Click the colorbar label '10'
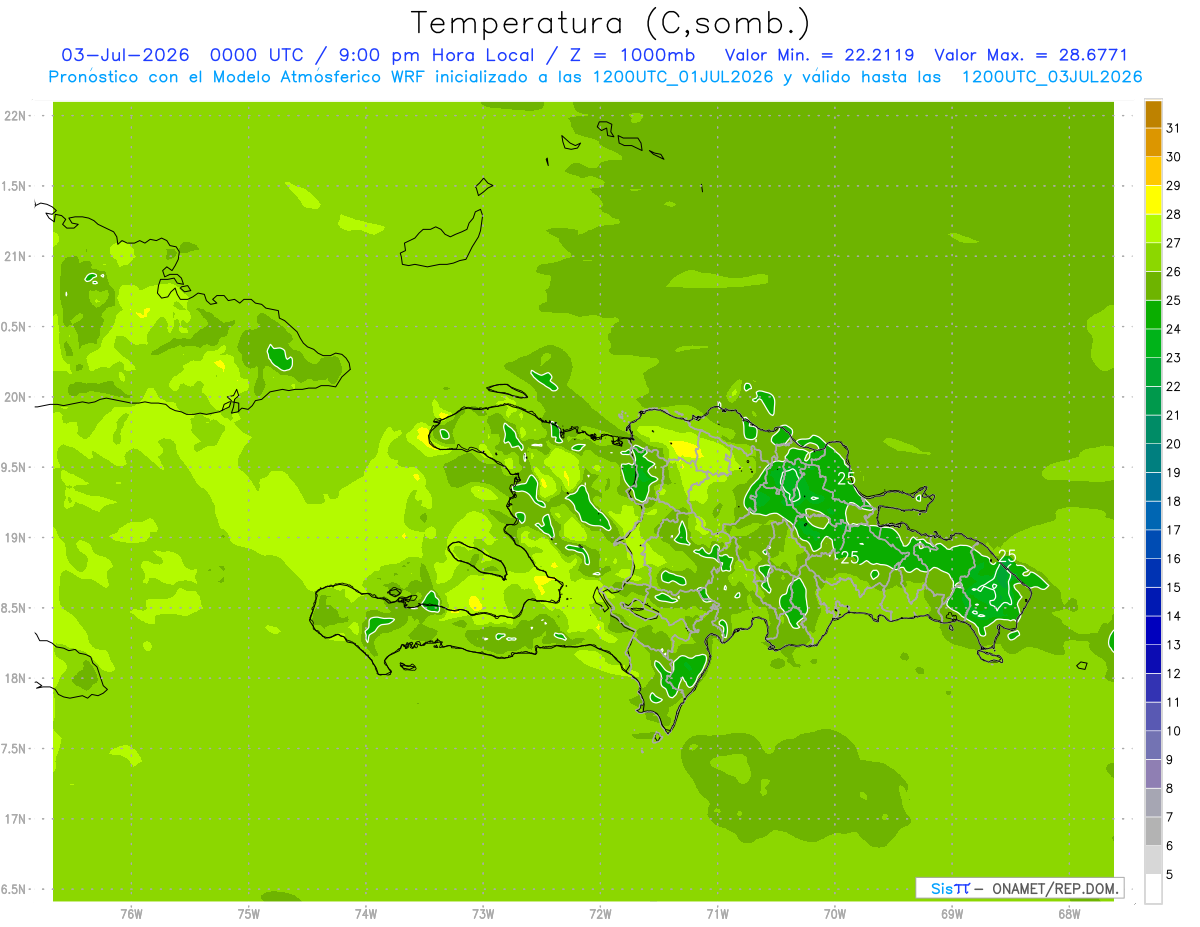The height and width of the screenshot is (927, 1200). tap(1174, 731)
